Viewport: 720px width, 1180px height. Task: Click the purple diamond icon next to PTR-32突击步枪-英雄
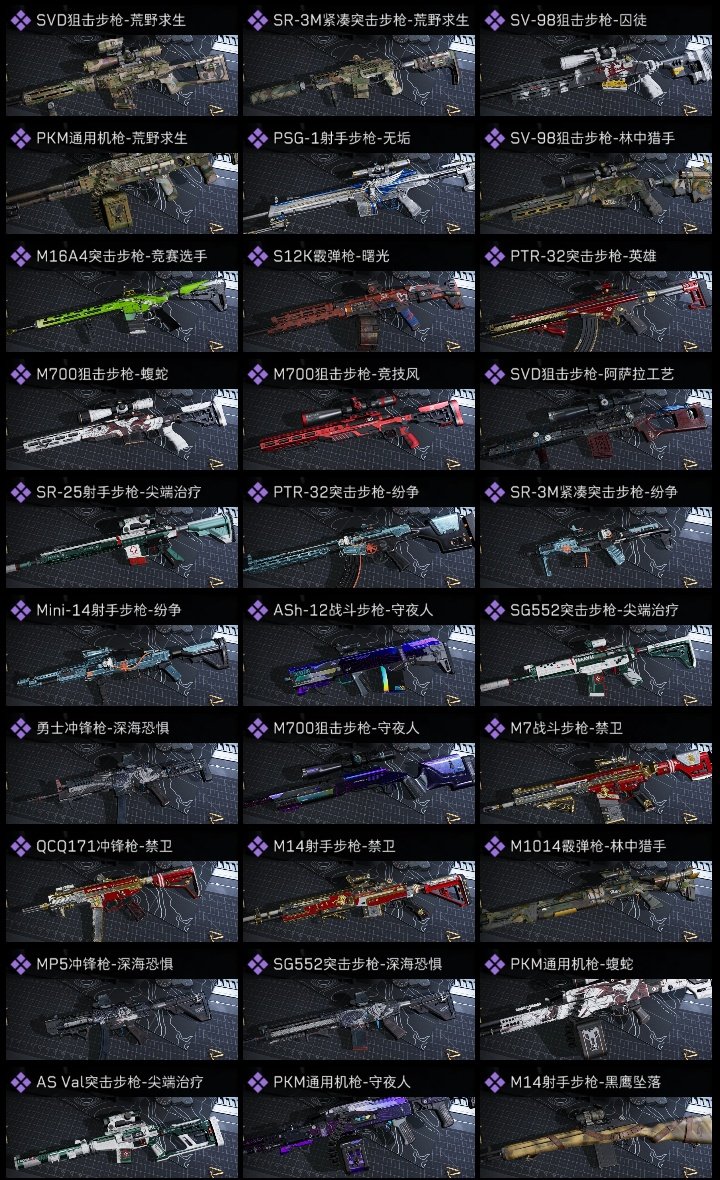coord(494,256)
